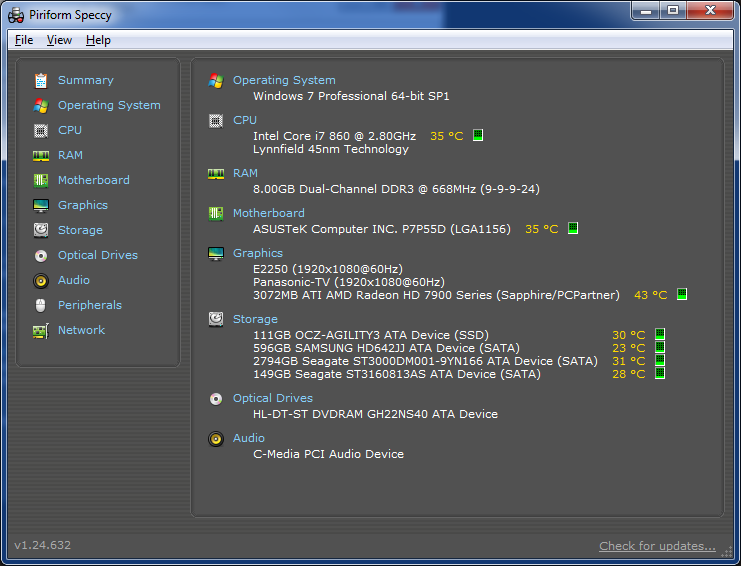
Task: Open the Motherboard heading link in main panel
Action: pyautogui.click(x=268, y=213)
